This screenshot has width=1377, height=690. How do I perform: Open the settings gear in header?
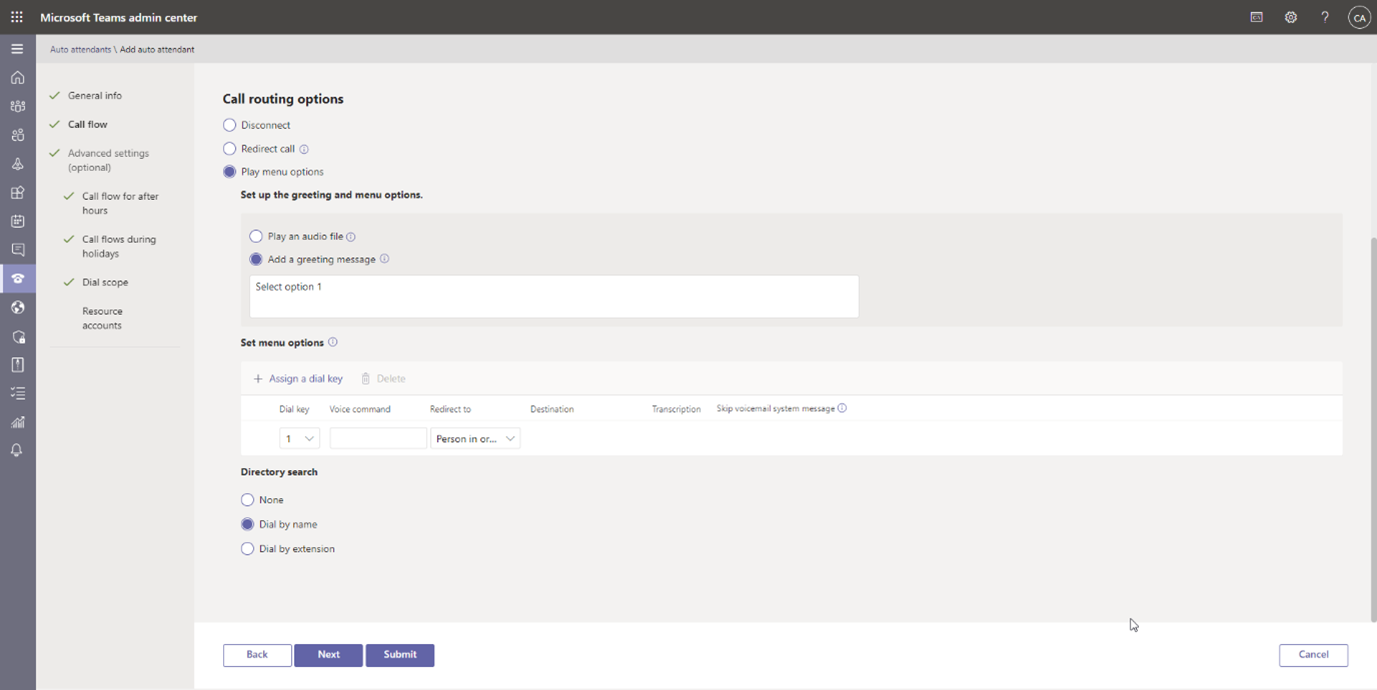tap(1291, 17)
